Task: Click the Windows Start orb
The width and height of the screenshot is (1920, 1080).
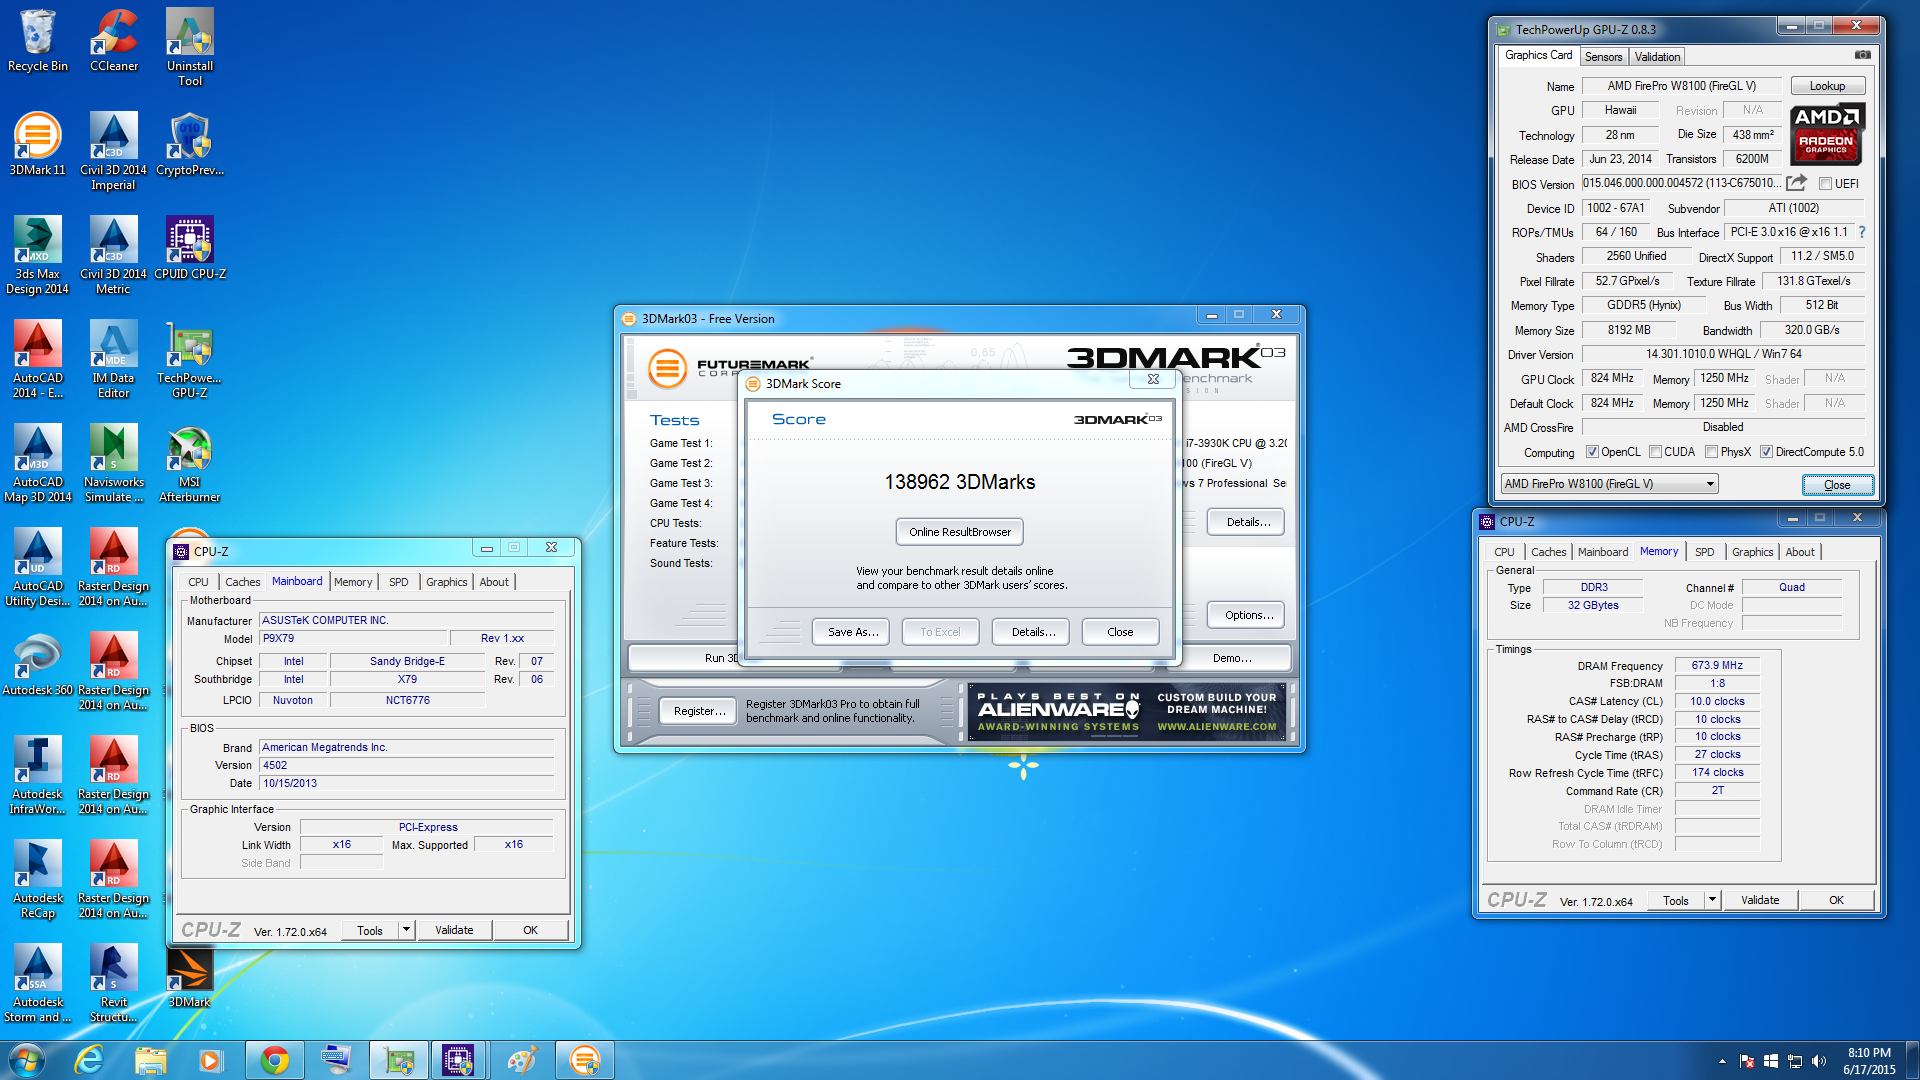Action: click(x=27, y=1060)
